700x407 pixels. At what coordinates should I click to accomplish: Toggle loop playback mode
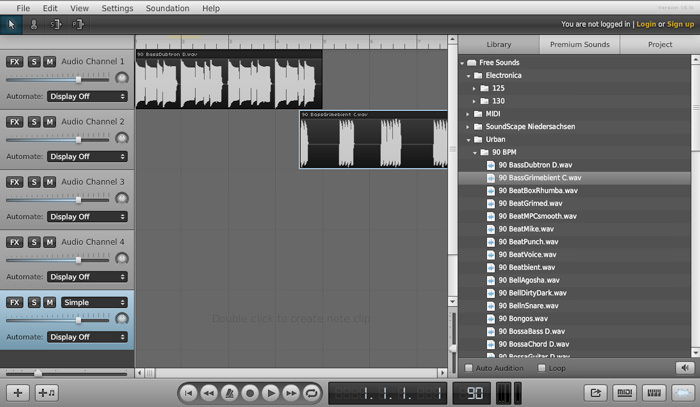[311, 393]
